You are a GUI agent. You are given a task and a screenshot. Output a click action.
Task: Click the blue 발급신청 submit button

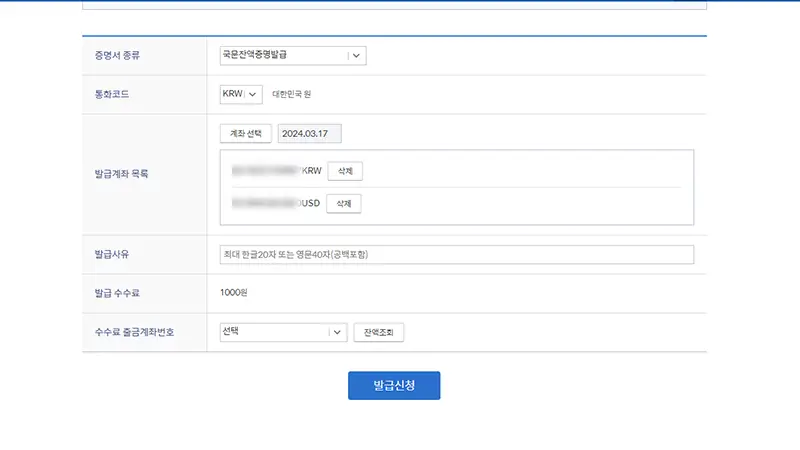pos(394,385)
